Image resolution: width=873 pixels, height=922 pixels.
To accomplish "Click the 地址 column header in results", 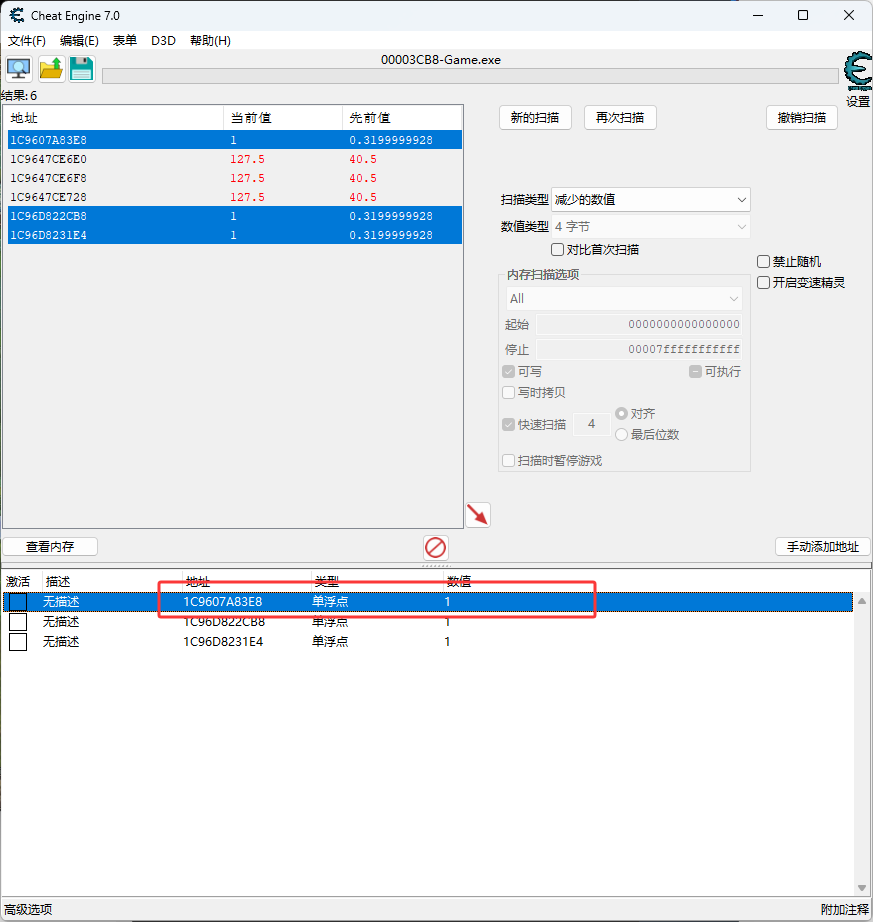I will [x=114, y=118].
